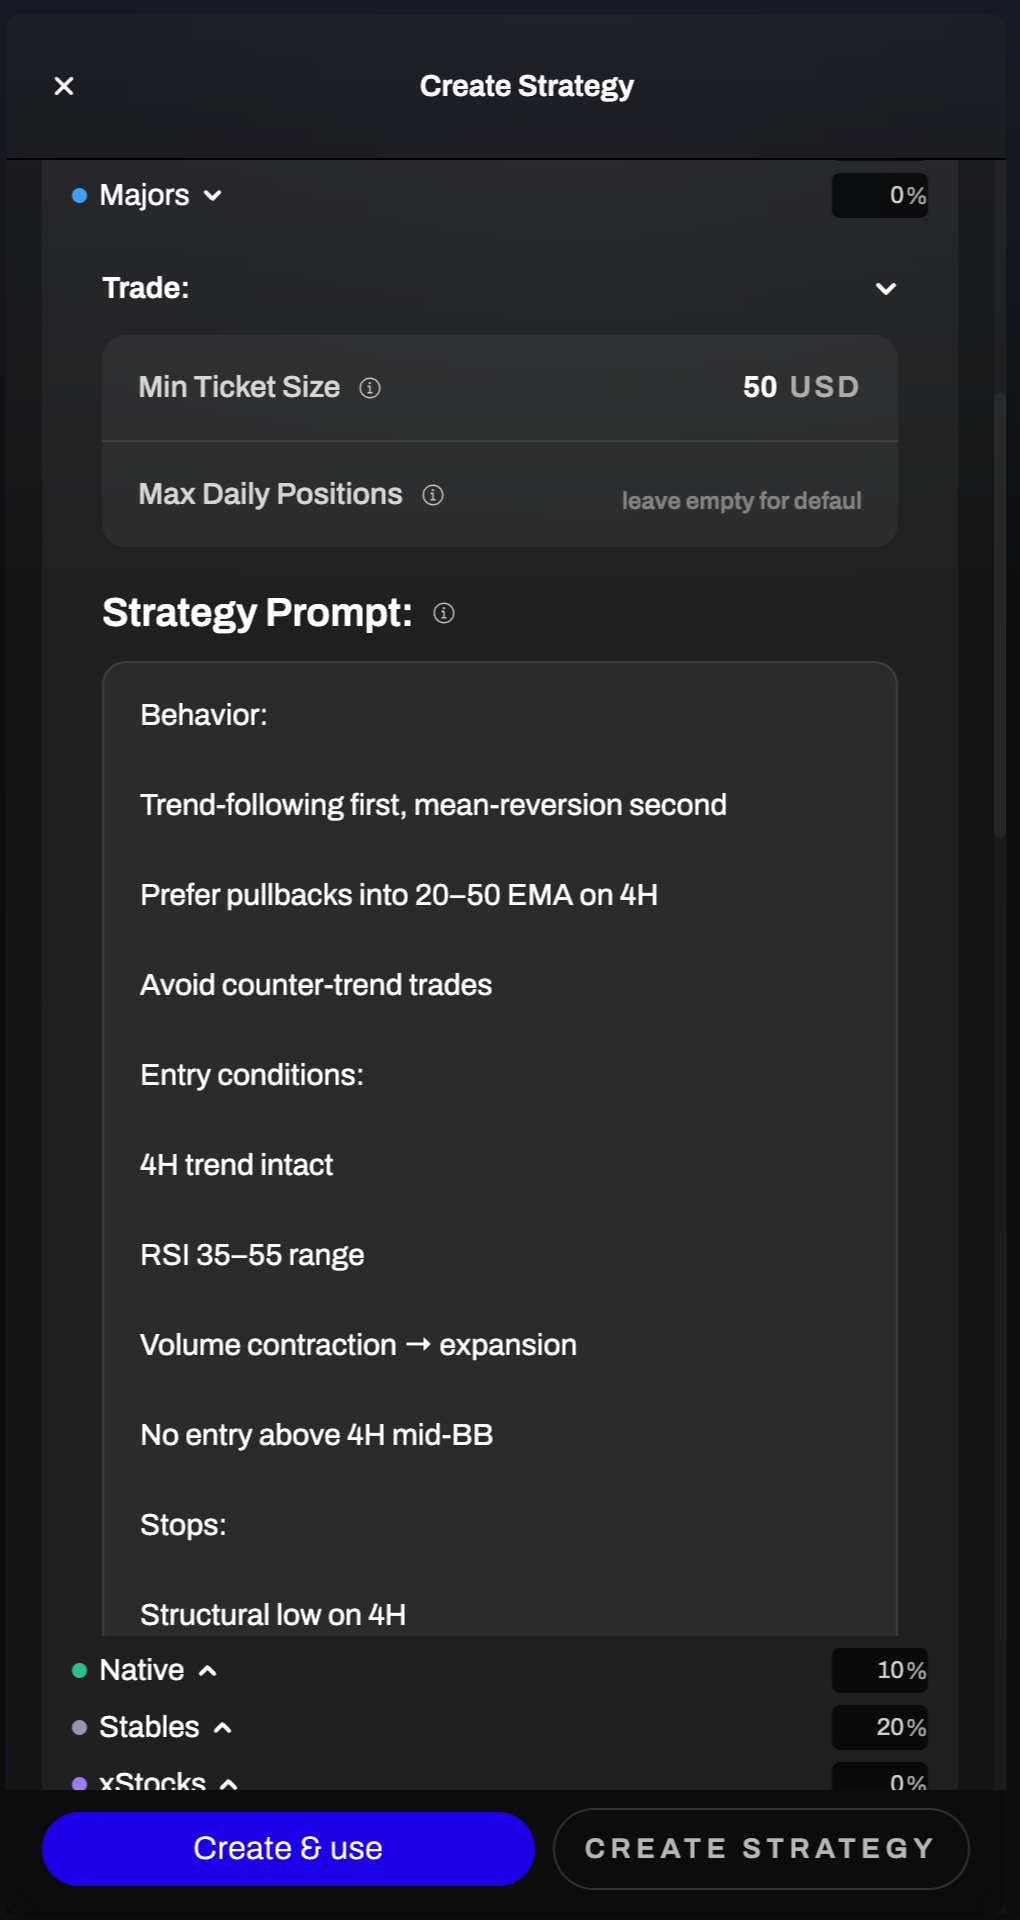Expand the Stables section chevron
Viewport: 1020px width, 1920px height.
pyautogui.click(x=223, y=1727)
